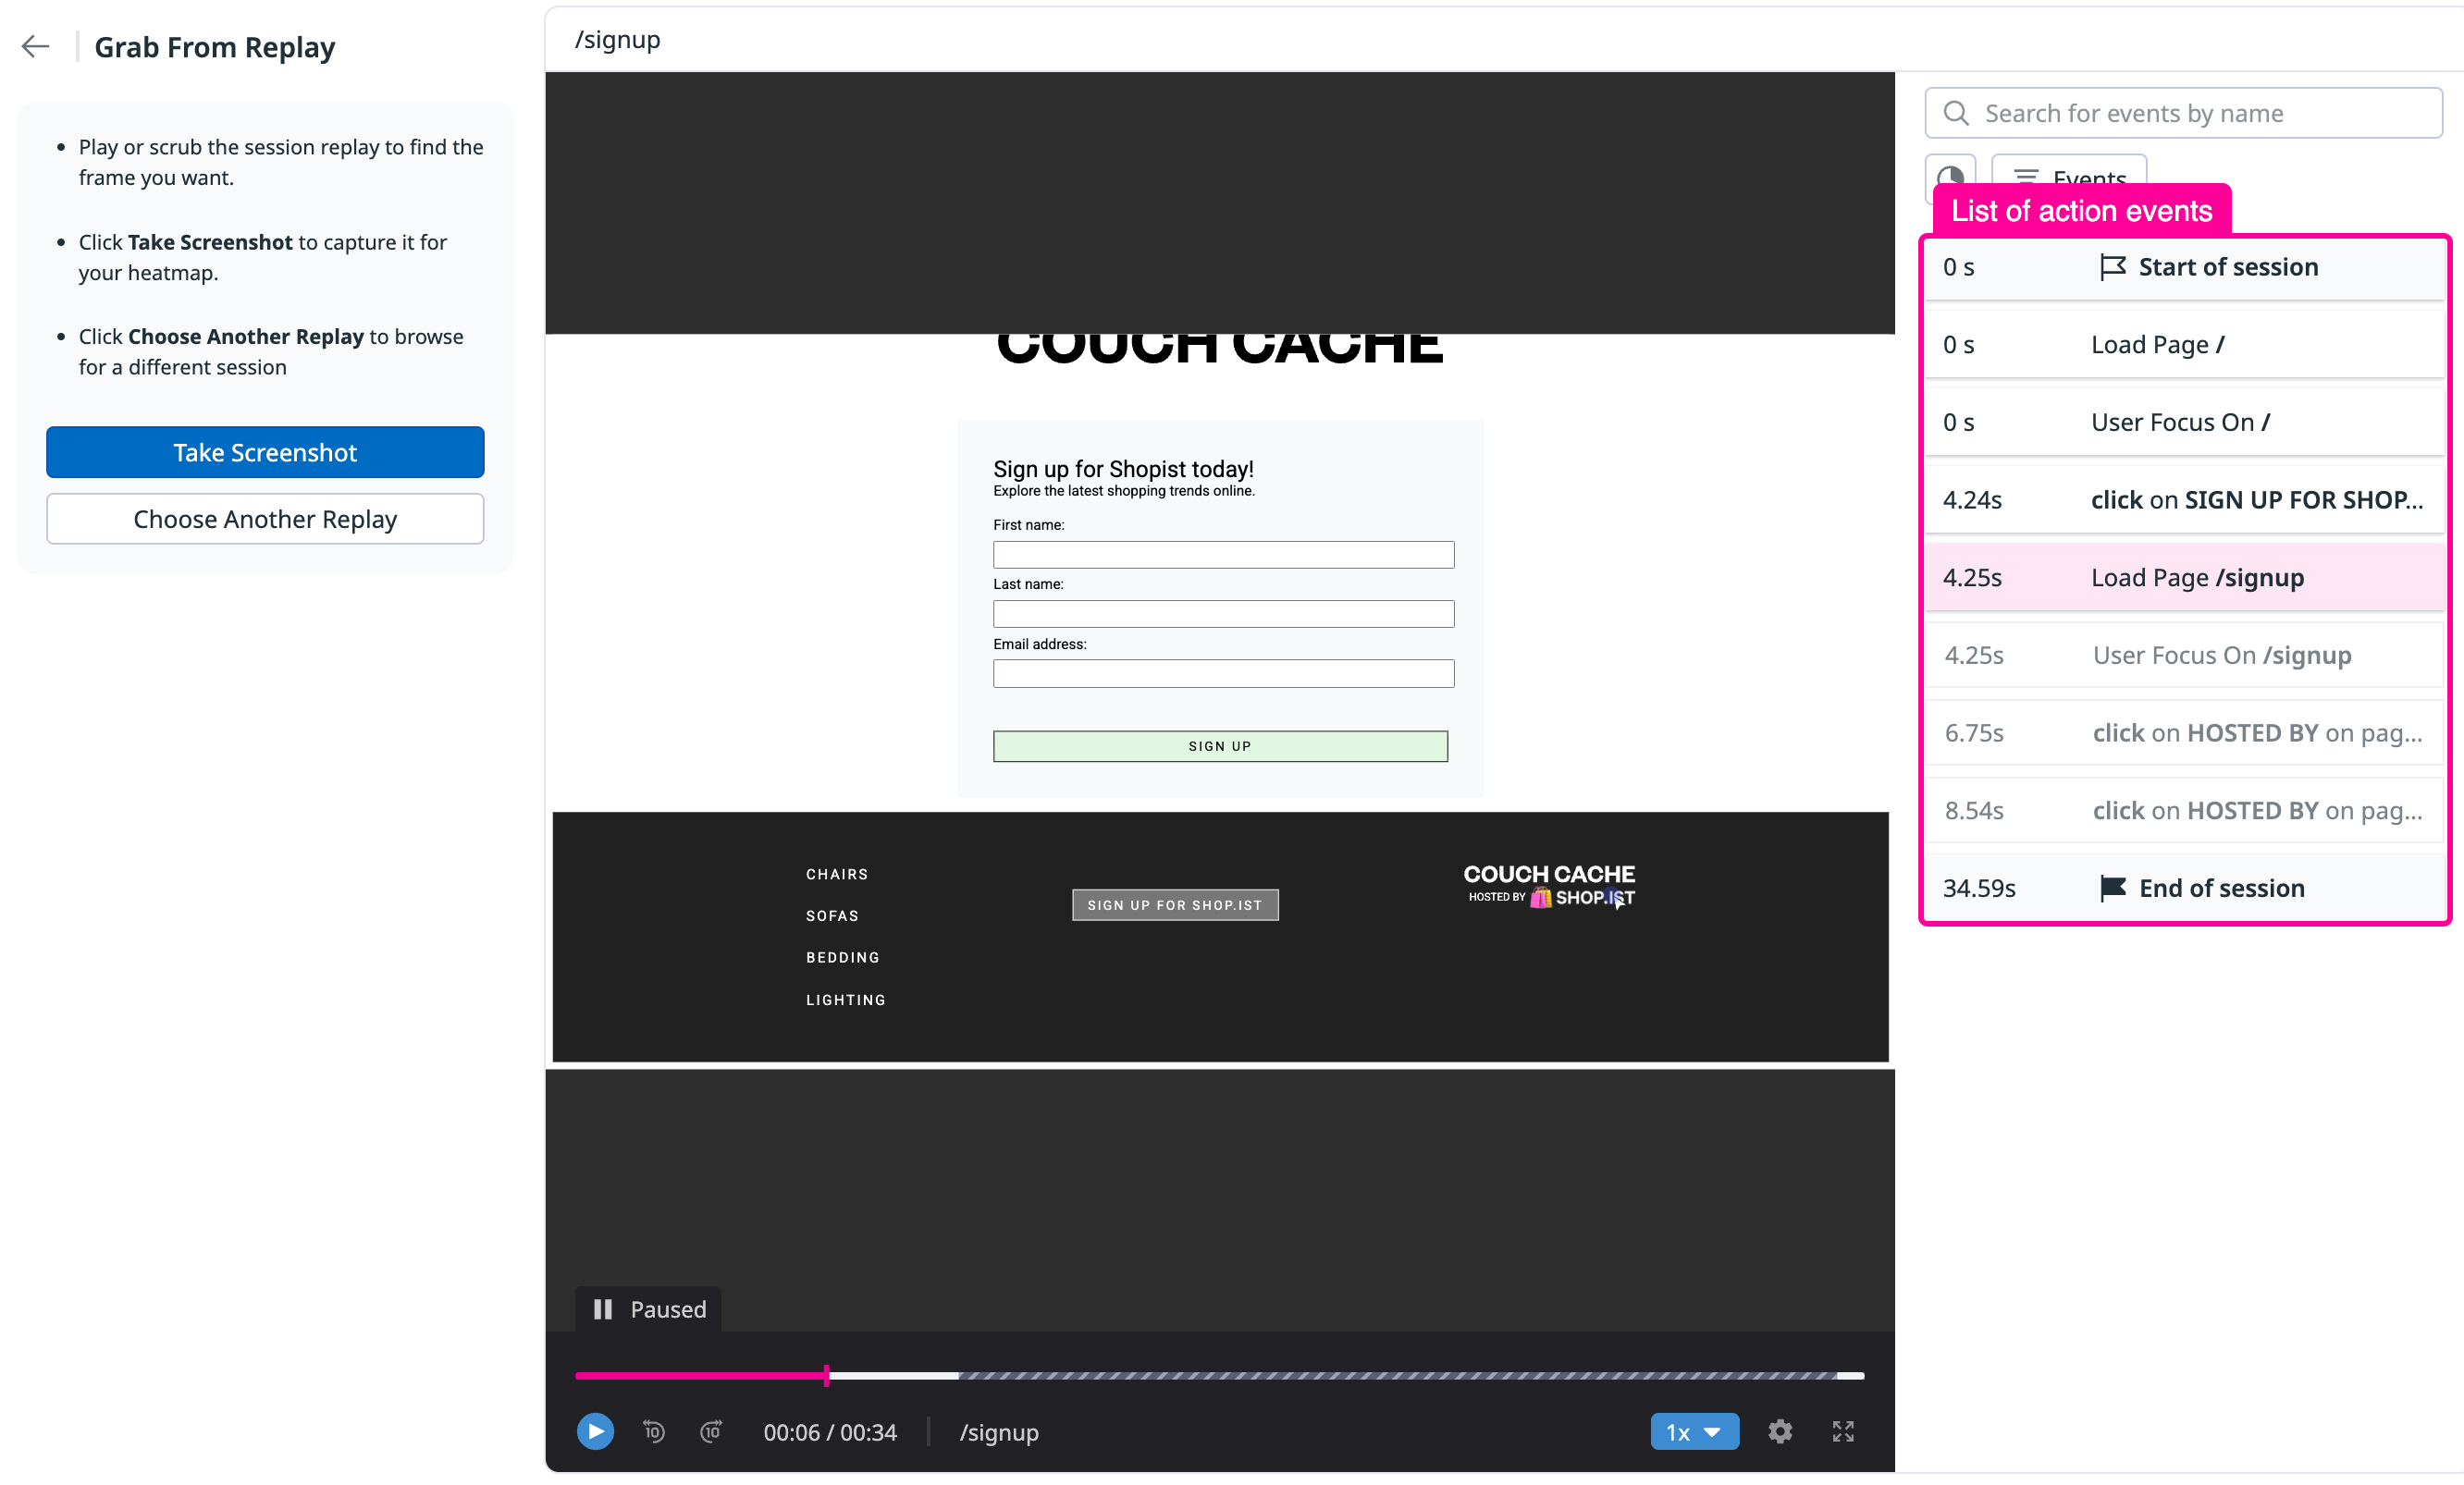Click Choose Another Replay button

tap(265, 518)
